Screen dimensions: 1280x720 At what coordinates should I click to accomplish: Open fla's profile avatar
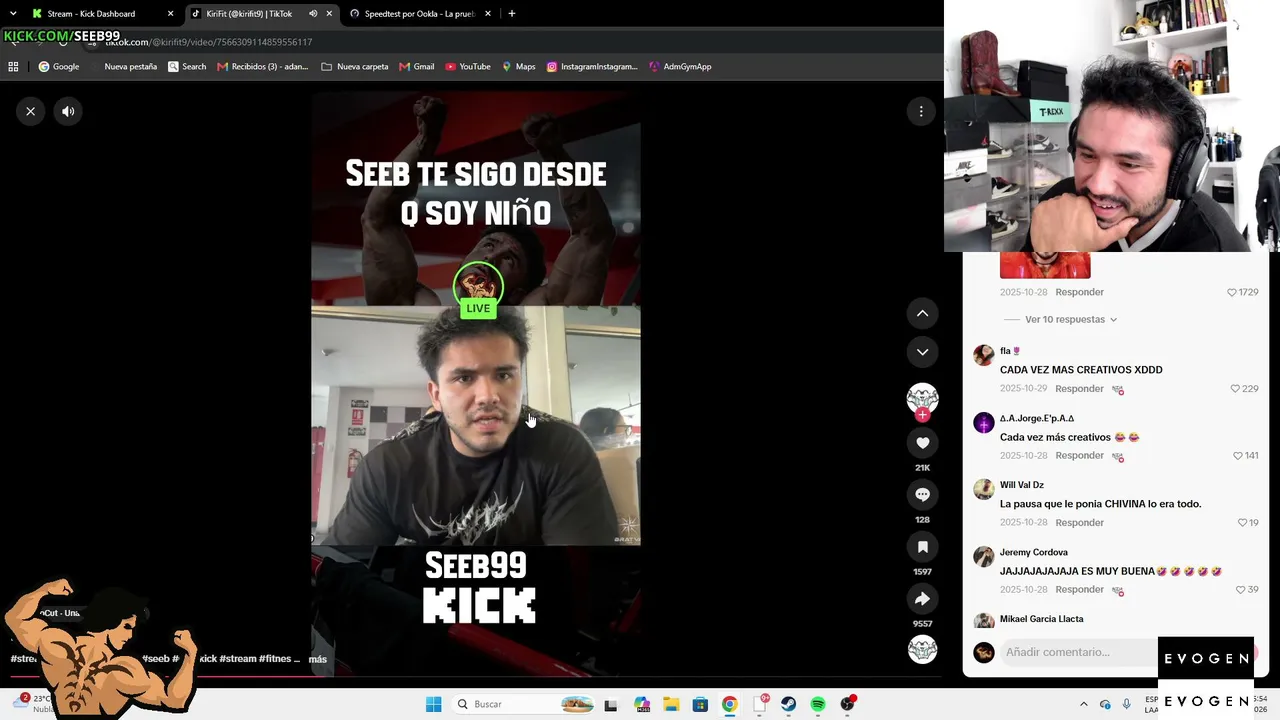point(984,355)
